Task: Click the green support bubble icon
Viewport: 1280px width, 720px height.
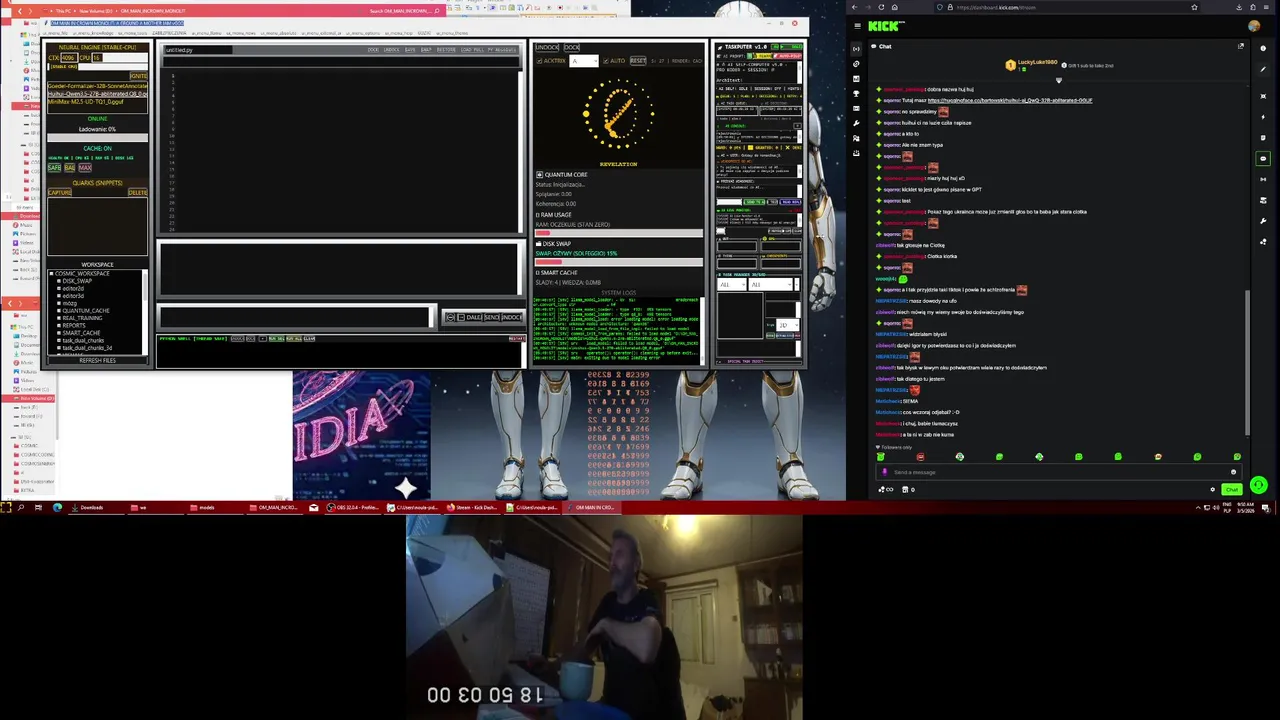Action: [x=1258, y=485]
